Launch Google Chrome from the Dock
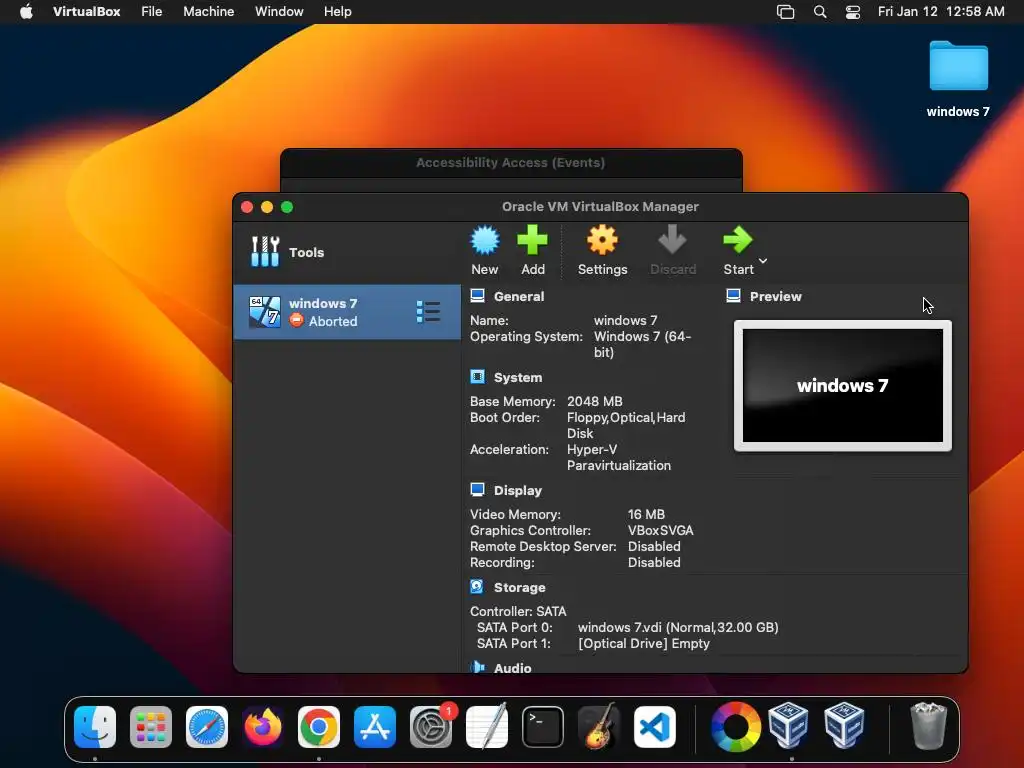Image resolution: width=1024 pixels, height=768 pixels. [x=319, y=726]
